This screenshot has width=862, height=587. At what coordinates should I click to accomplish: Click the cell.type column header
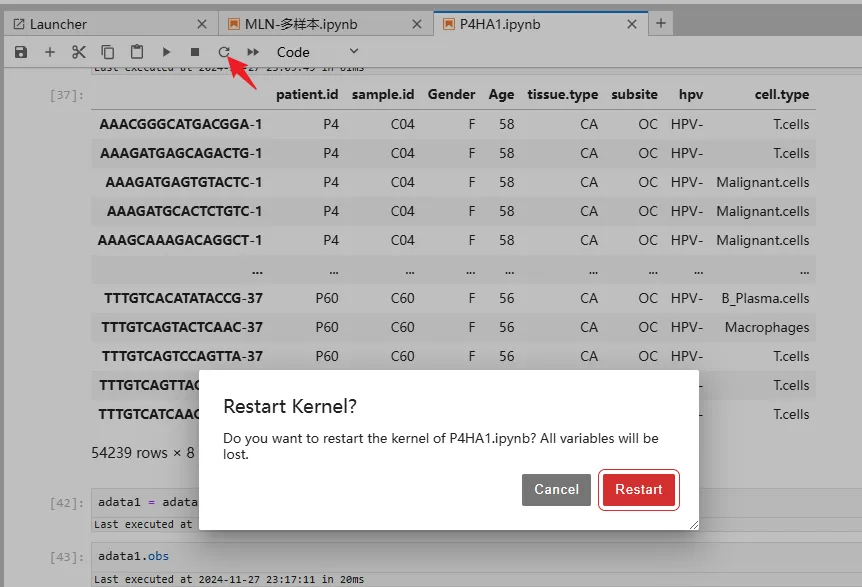[781, 95]
